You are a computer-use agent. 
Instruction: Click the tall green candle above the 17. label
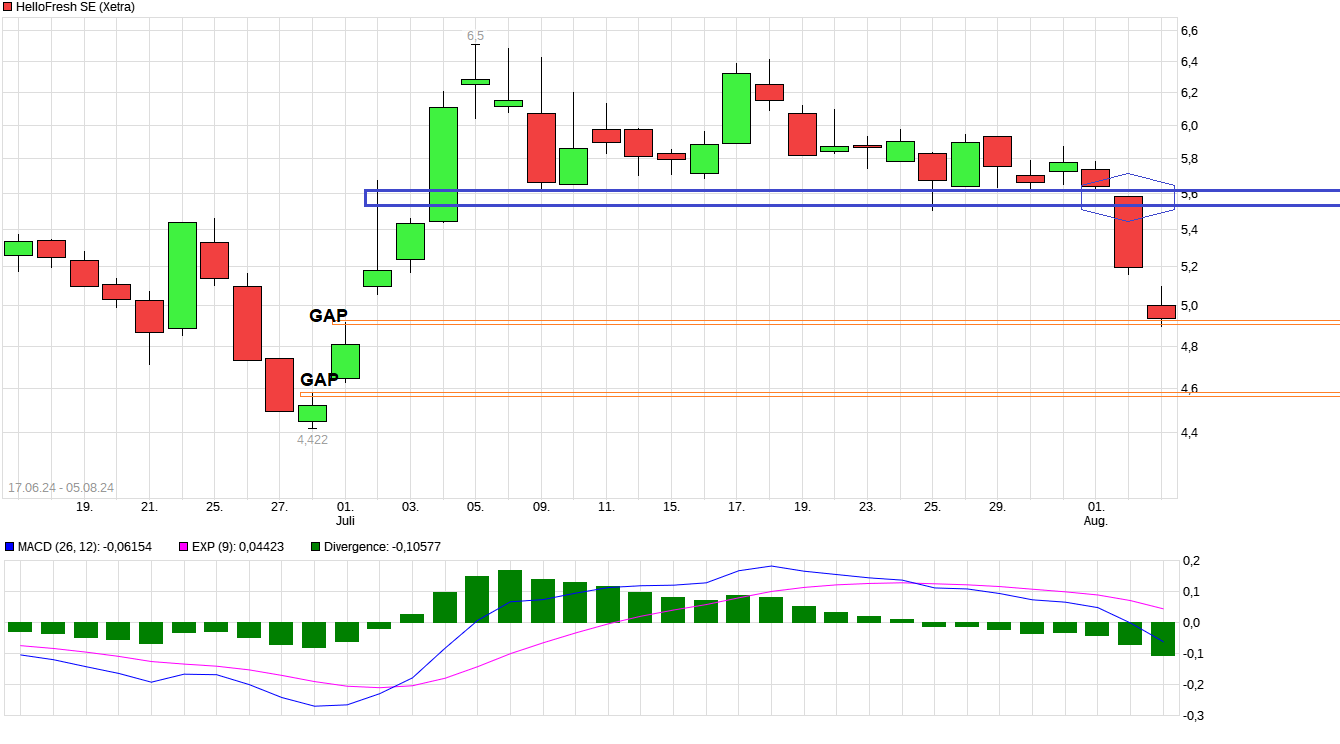click(736, 108)
